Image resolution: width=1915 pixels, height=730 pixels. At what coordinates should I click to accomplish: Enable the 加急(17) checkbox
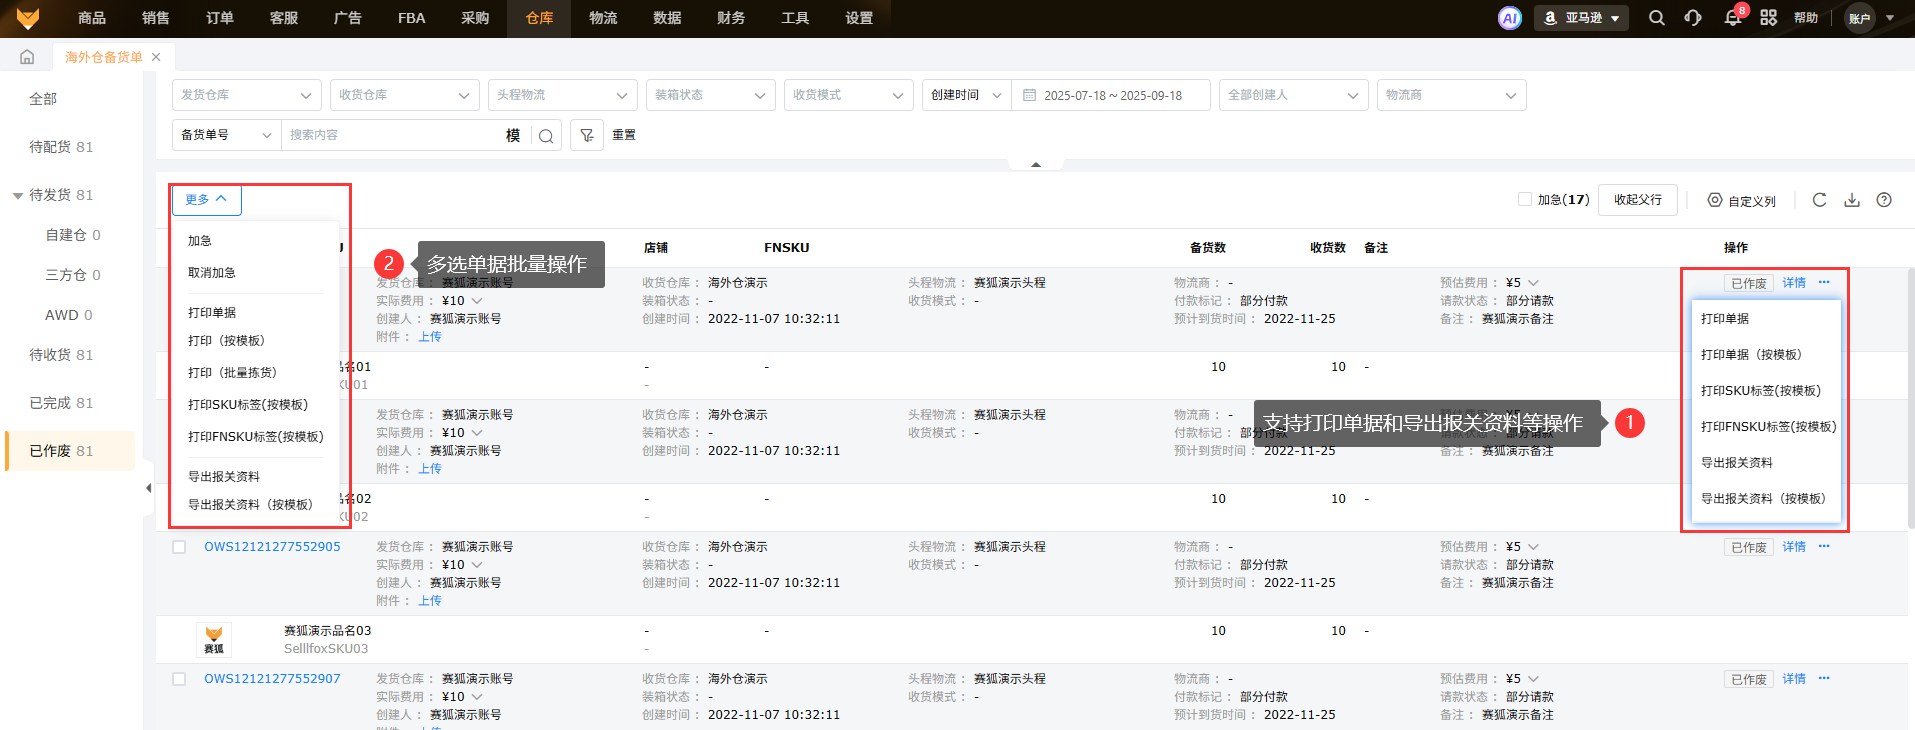(1525, 200)
